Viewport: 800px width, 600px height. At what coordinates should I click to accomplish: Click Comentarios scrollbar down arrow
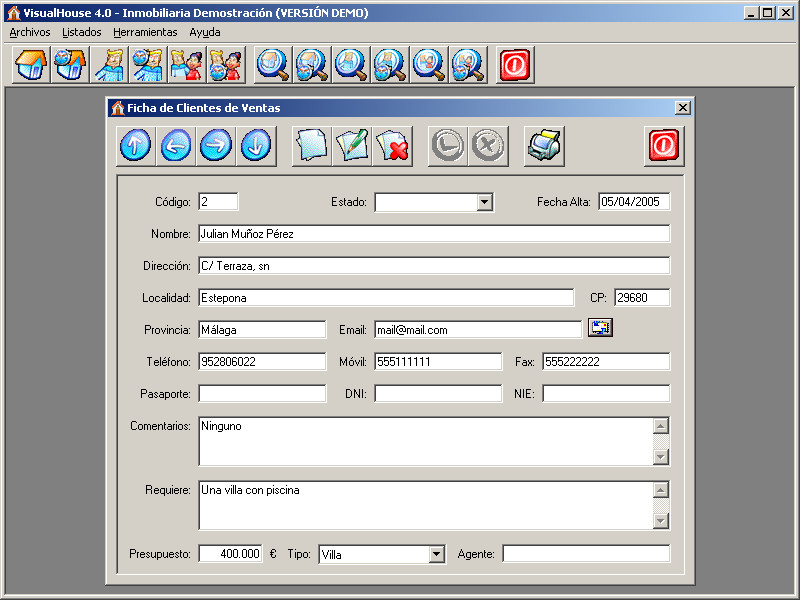661,457
